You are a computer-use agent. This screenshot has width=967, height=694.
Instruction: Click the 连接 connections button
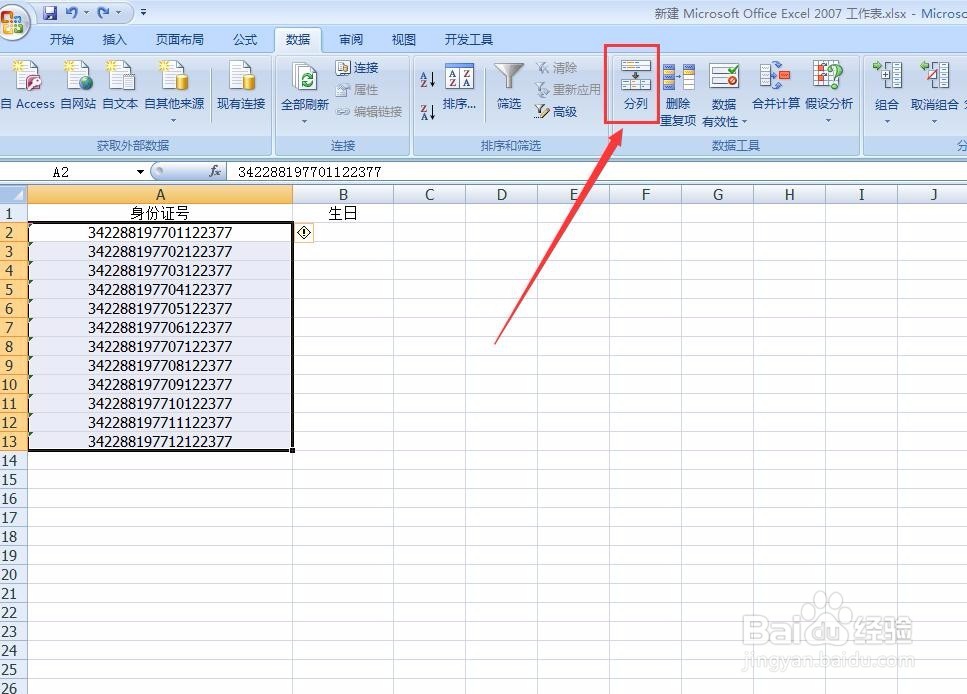pyautogui.click(x=357, y=67)
